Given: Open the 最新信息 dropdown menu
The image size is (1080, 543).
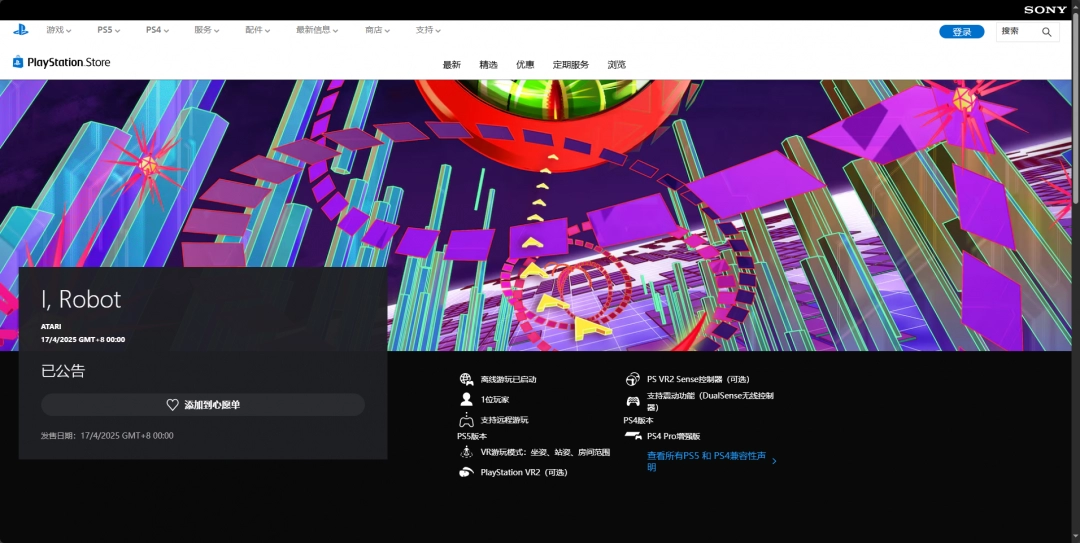Looking at the screenshot, I should 317,30.
